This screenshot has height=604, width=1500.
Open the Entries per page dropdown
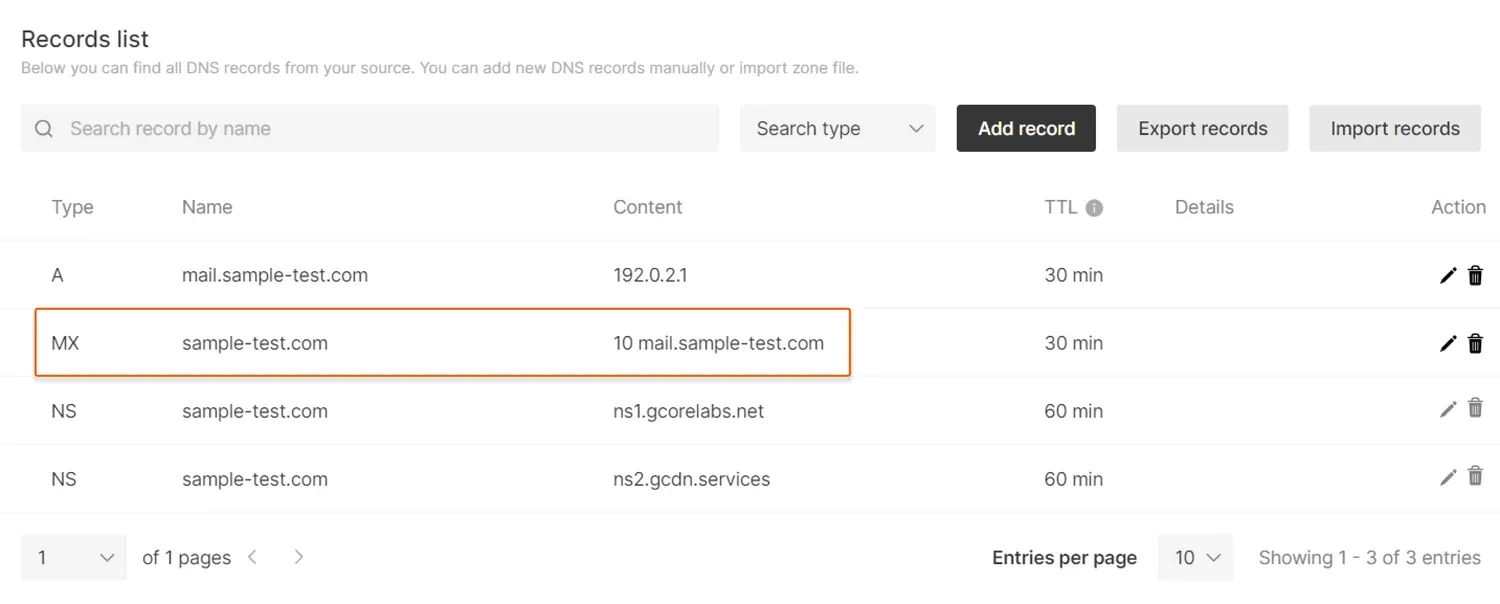tap(1195, 557)
